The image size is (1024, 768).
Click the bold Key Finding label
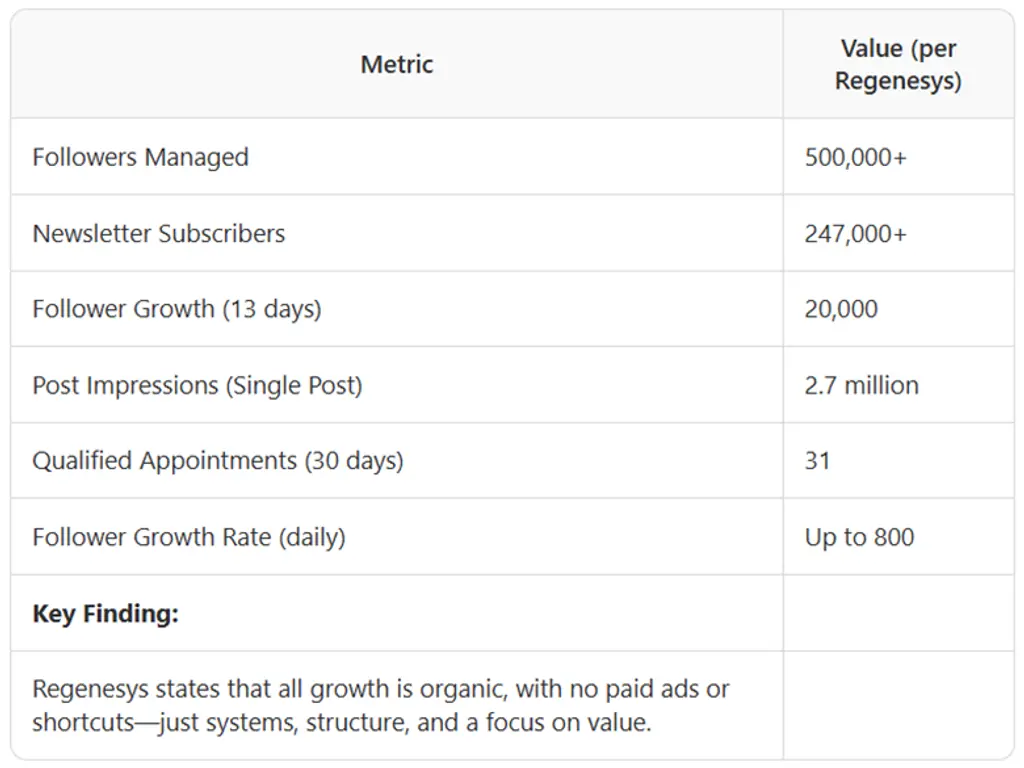point(105,613)
